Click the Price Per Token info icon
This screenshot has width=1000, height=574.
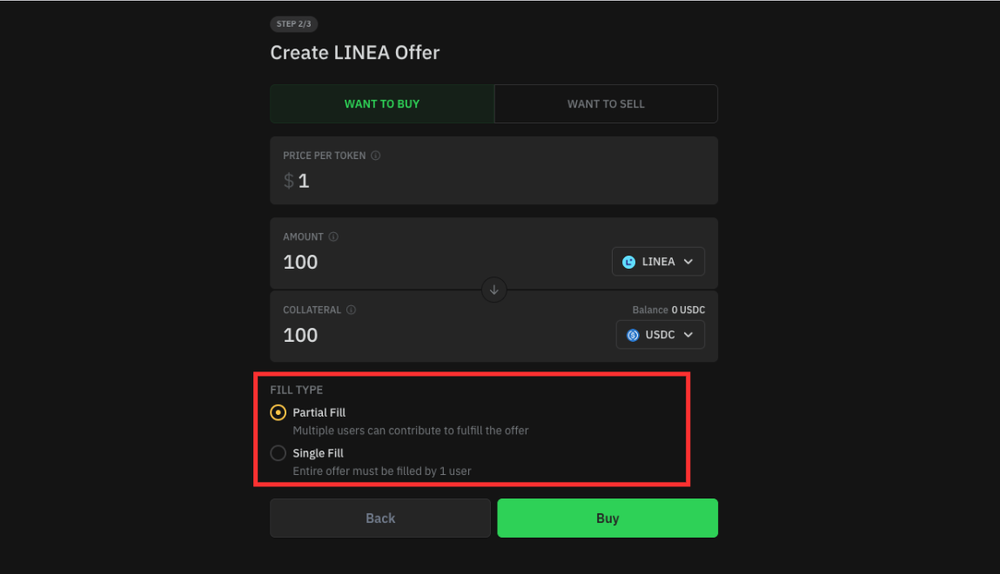[376, 156]
